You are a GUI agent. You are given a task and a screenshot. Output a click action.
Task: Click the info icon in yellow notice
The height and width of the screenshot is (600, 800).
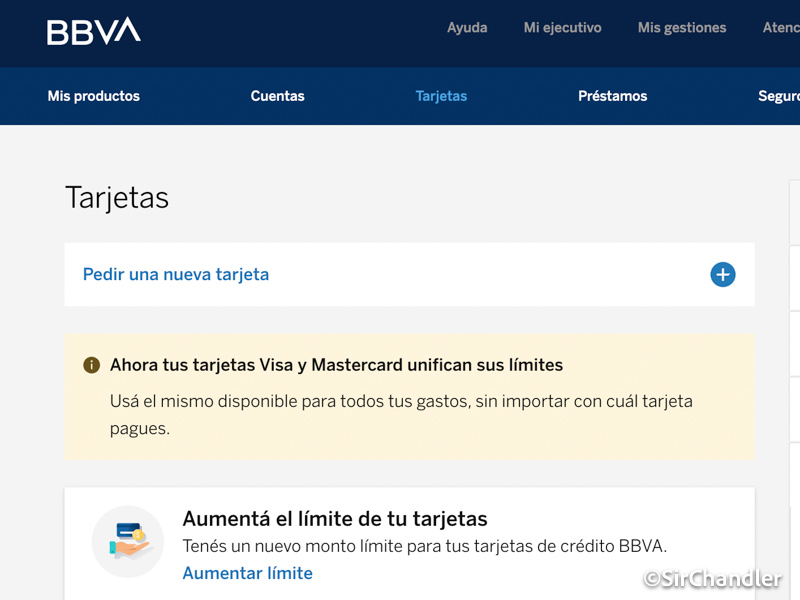91,365
